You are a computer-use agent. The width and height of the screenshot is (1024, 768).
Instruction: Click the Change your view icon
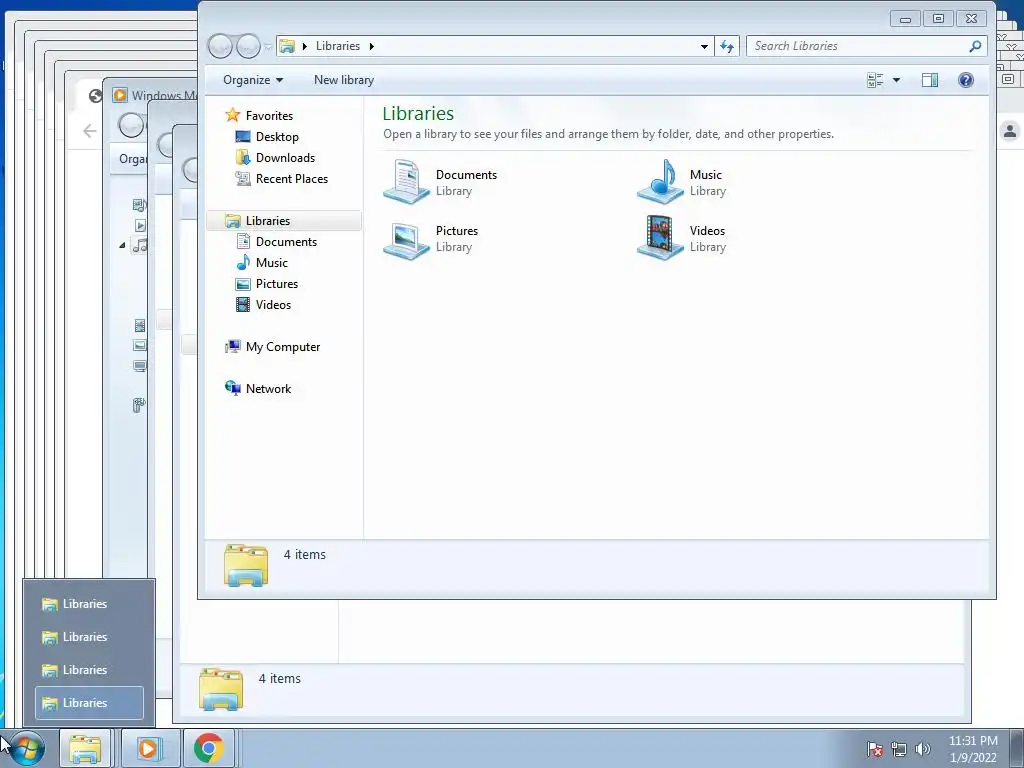point(875,80)
